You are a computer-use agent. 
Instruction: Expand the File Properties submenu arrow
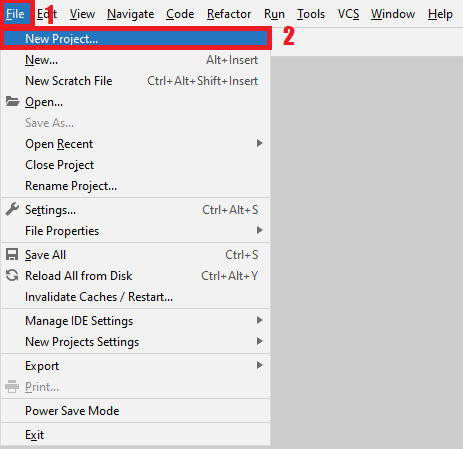click(x=259, y=230)
